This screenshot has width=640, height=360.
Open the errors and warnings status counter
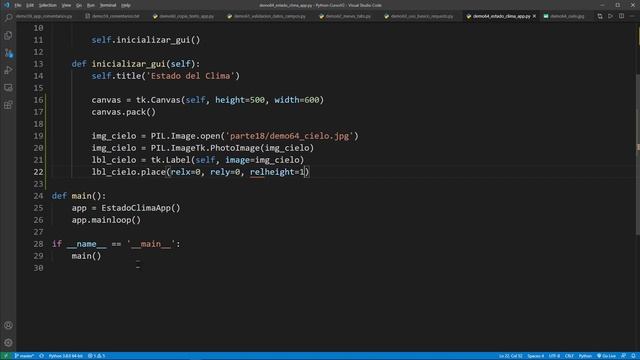click(97, 356)
